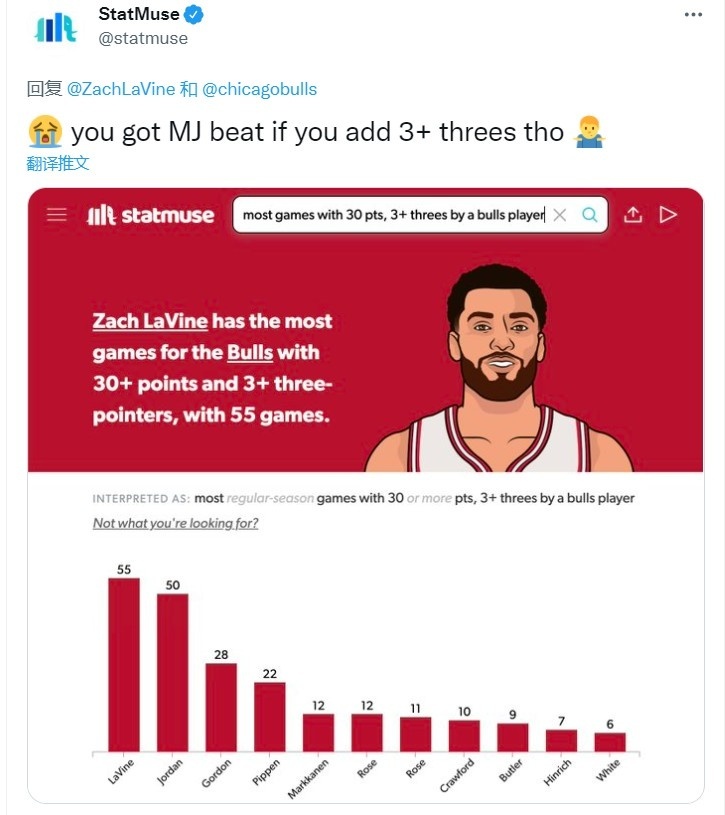The width and height of the screenshot is (725, 815).
Task: Open the @ZachLaVine mention link
Action: tap(121, 89)
